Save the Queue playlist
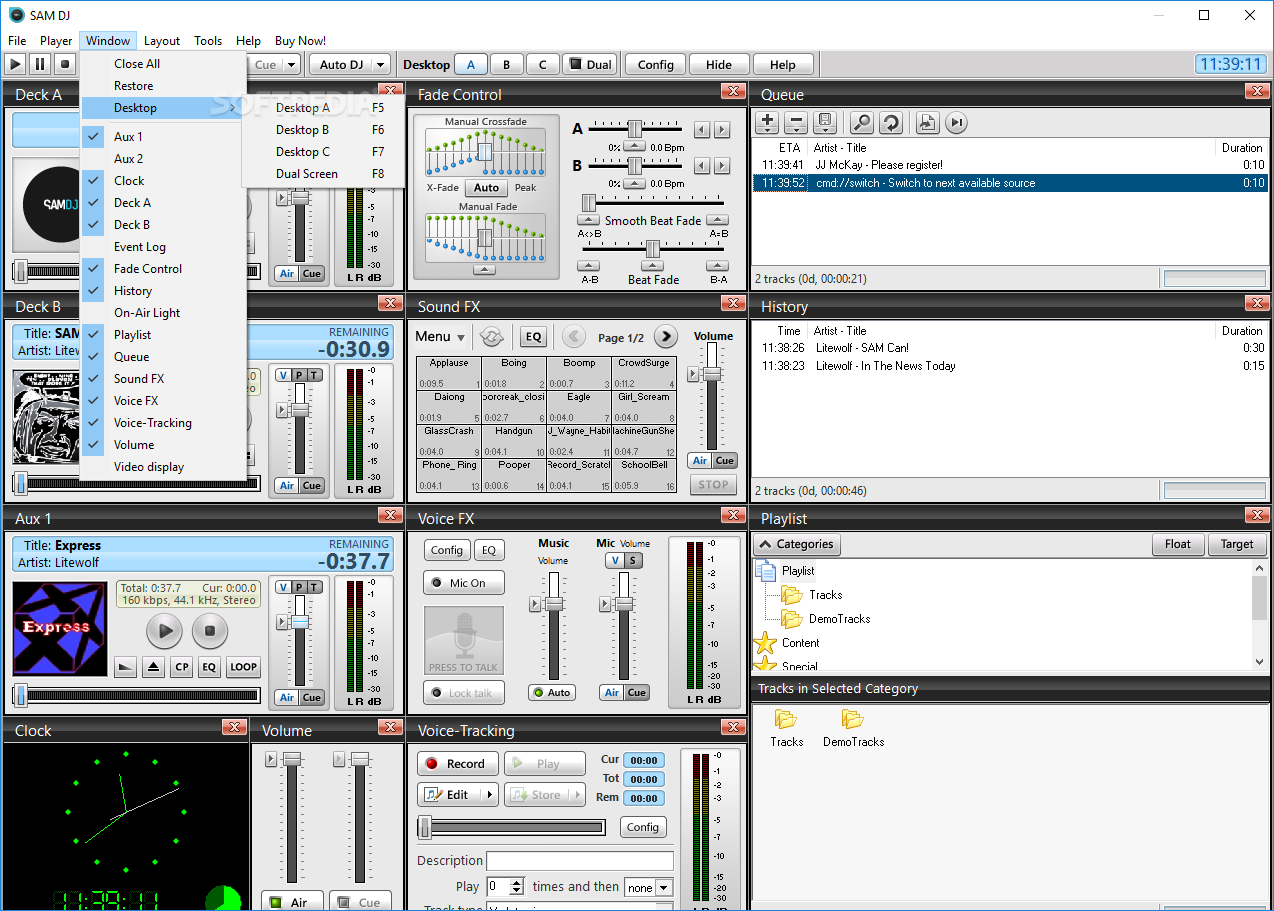The height and width of the screenshot is (911, 1274). tap(825, 123)
